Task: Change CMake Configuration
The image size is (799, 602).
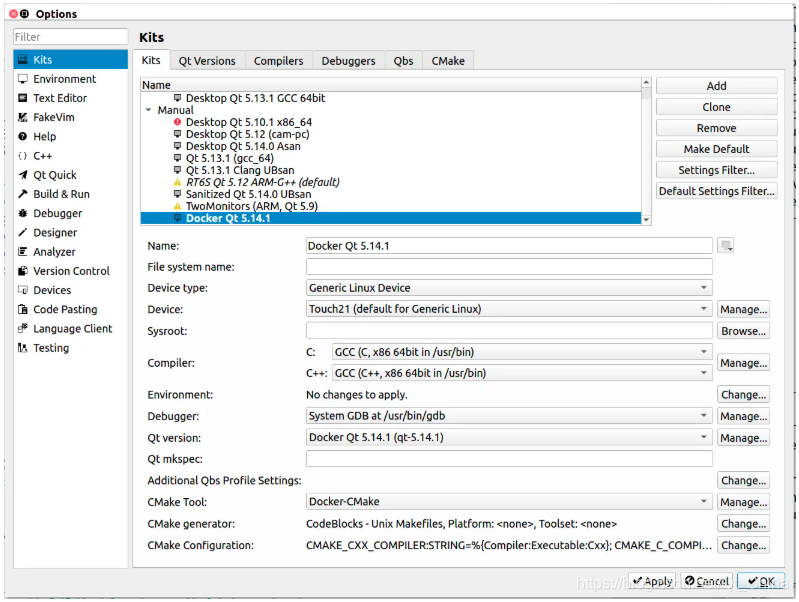Action: 743,545
